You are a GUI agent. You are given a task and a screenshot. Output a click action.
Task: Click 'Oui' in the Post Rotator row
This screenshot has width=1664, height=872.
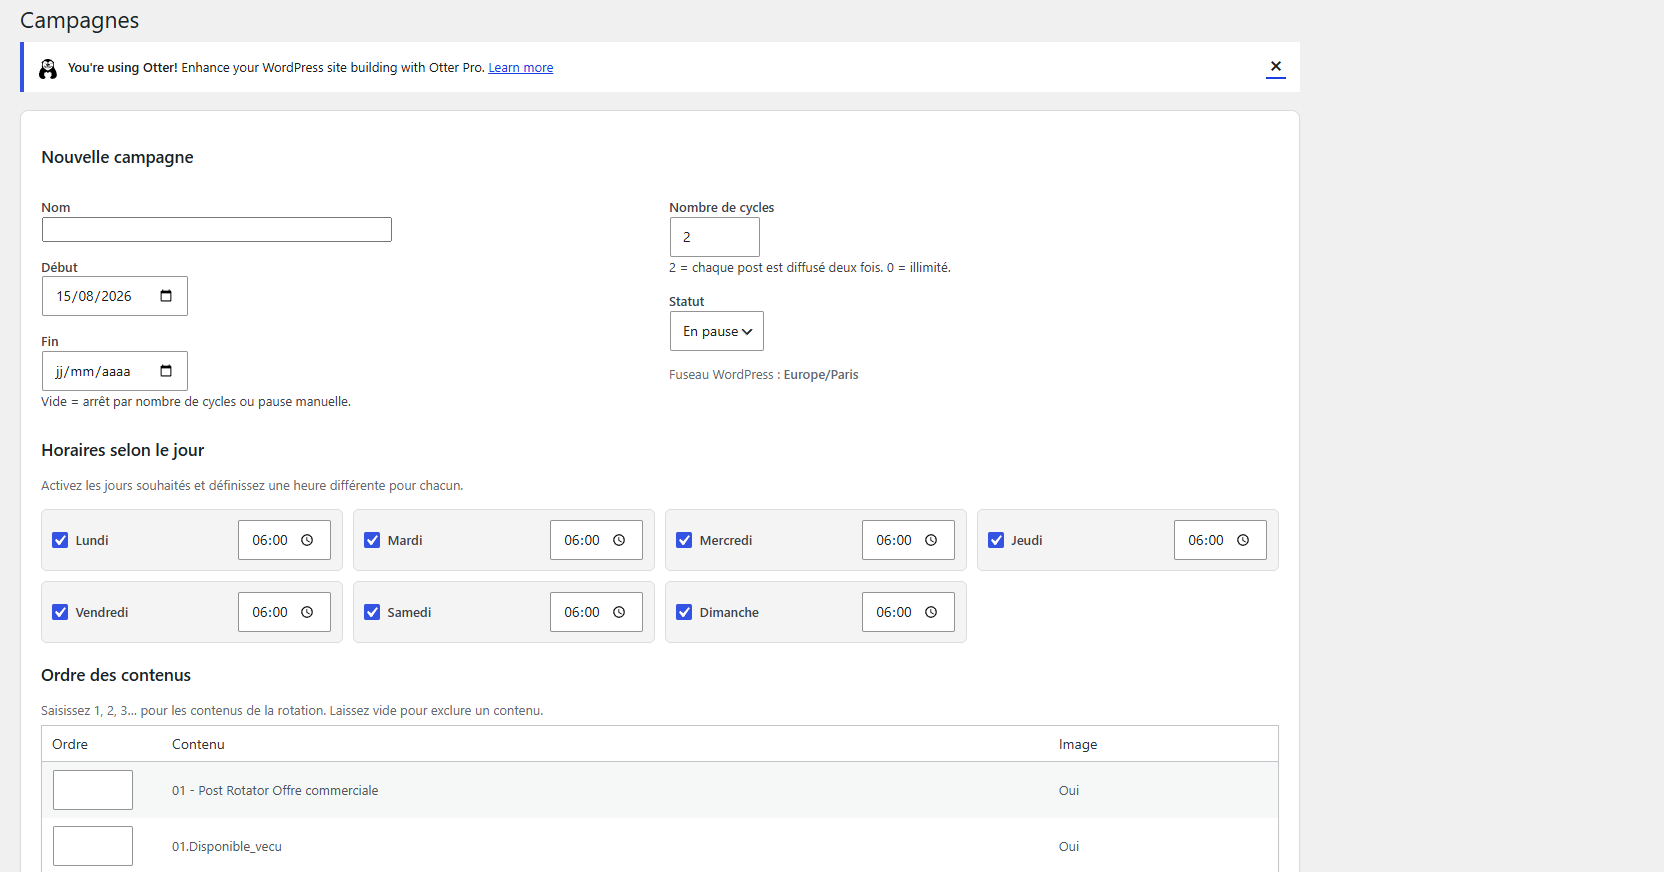pyautogui.click(x=1069, y=790)
